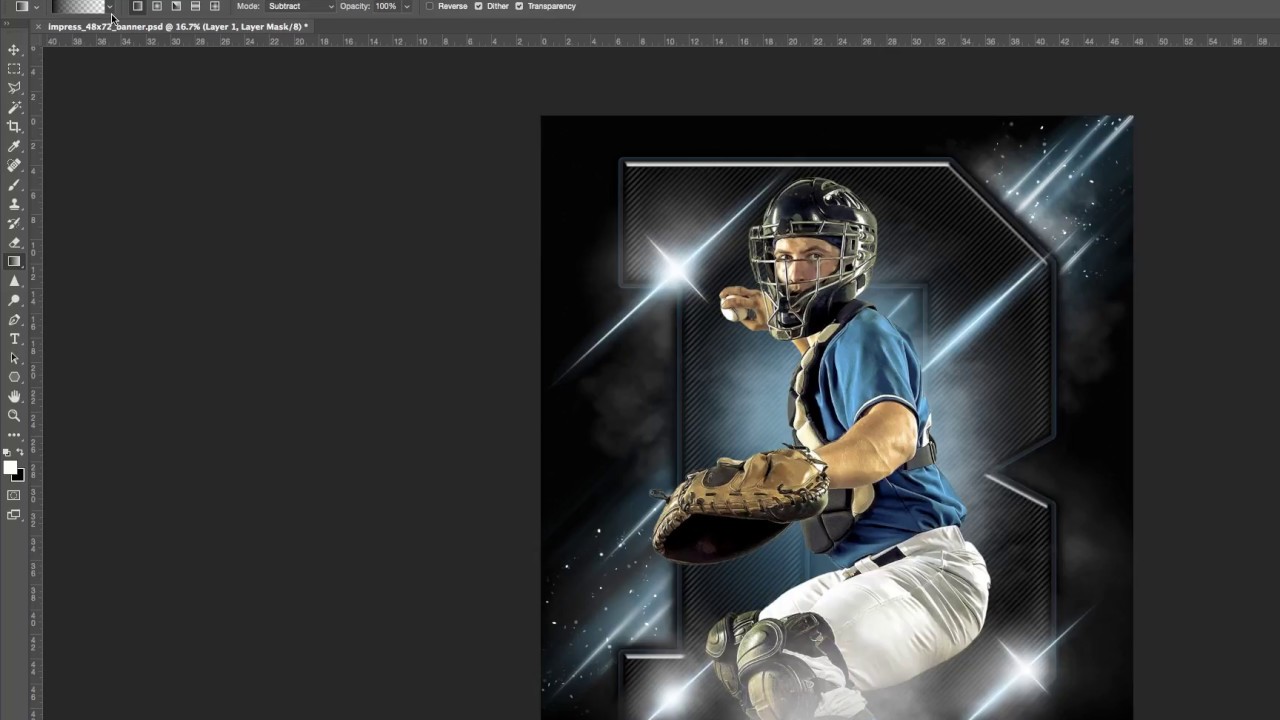Select the Path Selection arrow tool
Image resolution: width=1280 pixels, height=720 pixels.
pos(14,358)
